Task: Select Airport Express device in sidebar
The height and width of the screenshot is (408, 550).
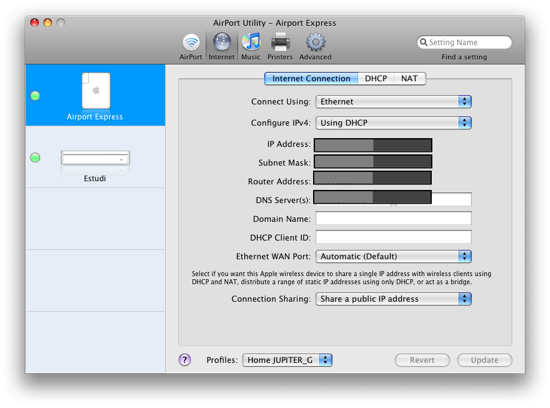Action: pos(95,95)
